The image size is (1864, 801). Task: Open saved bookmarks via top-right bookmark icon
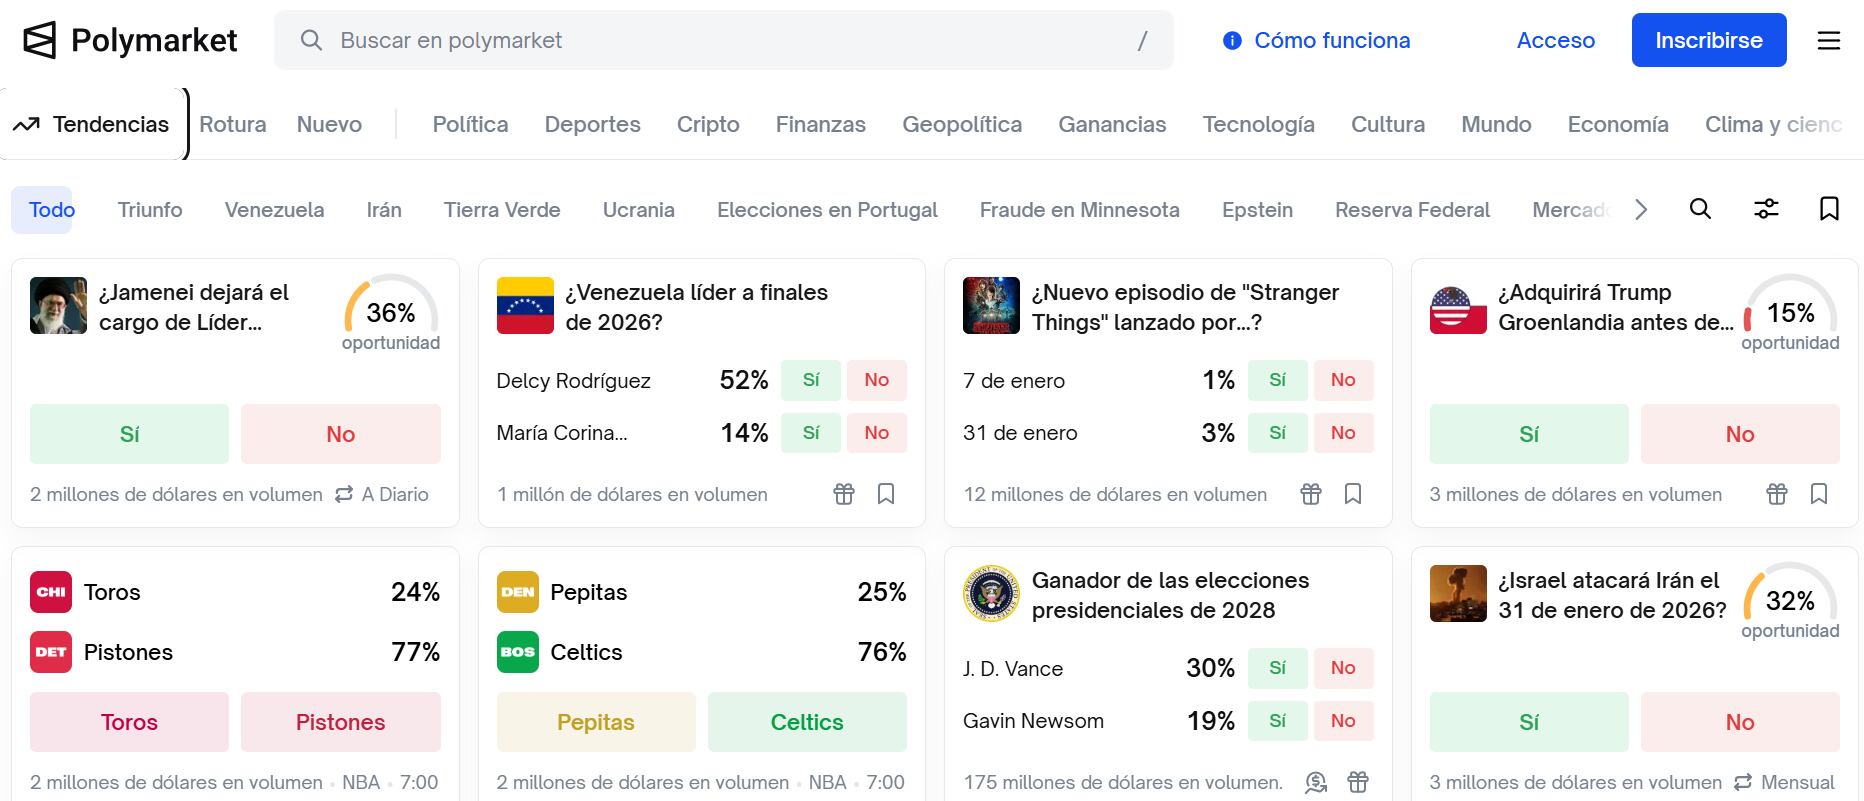[x=1829, y=210]
